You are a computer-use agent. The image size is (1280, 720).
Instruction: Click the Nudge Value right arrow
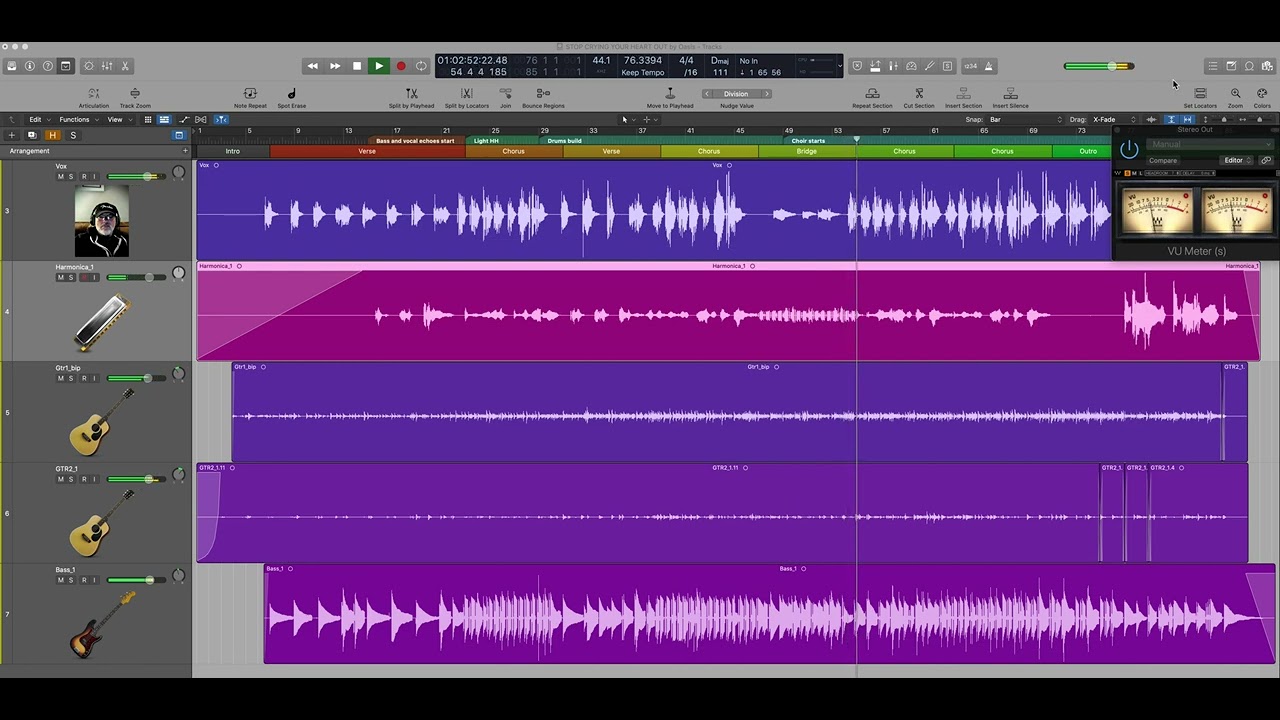point(766,94)
